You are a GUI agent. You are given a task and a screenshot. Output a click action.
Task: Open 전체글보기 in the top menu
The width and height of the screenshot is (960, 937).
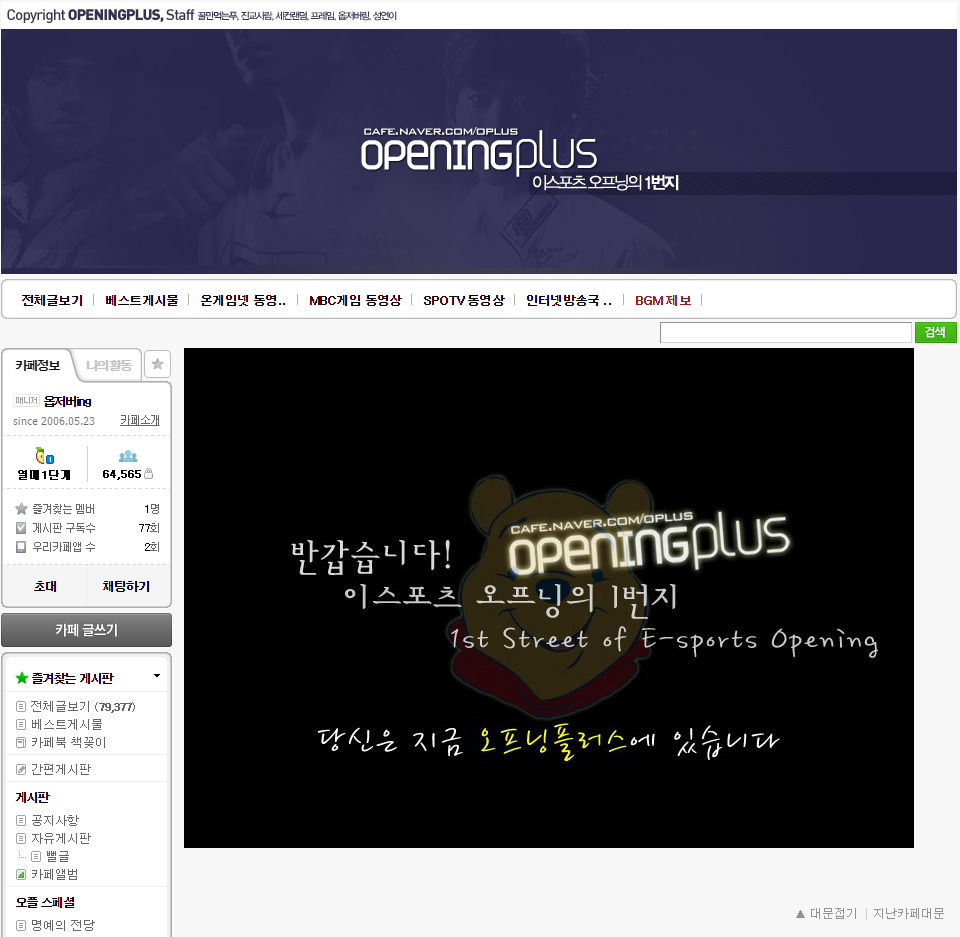(52, 300)
